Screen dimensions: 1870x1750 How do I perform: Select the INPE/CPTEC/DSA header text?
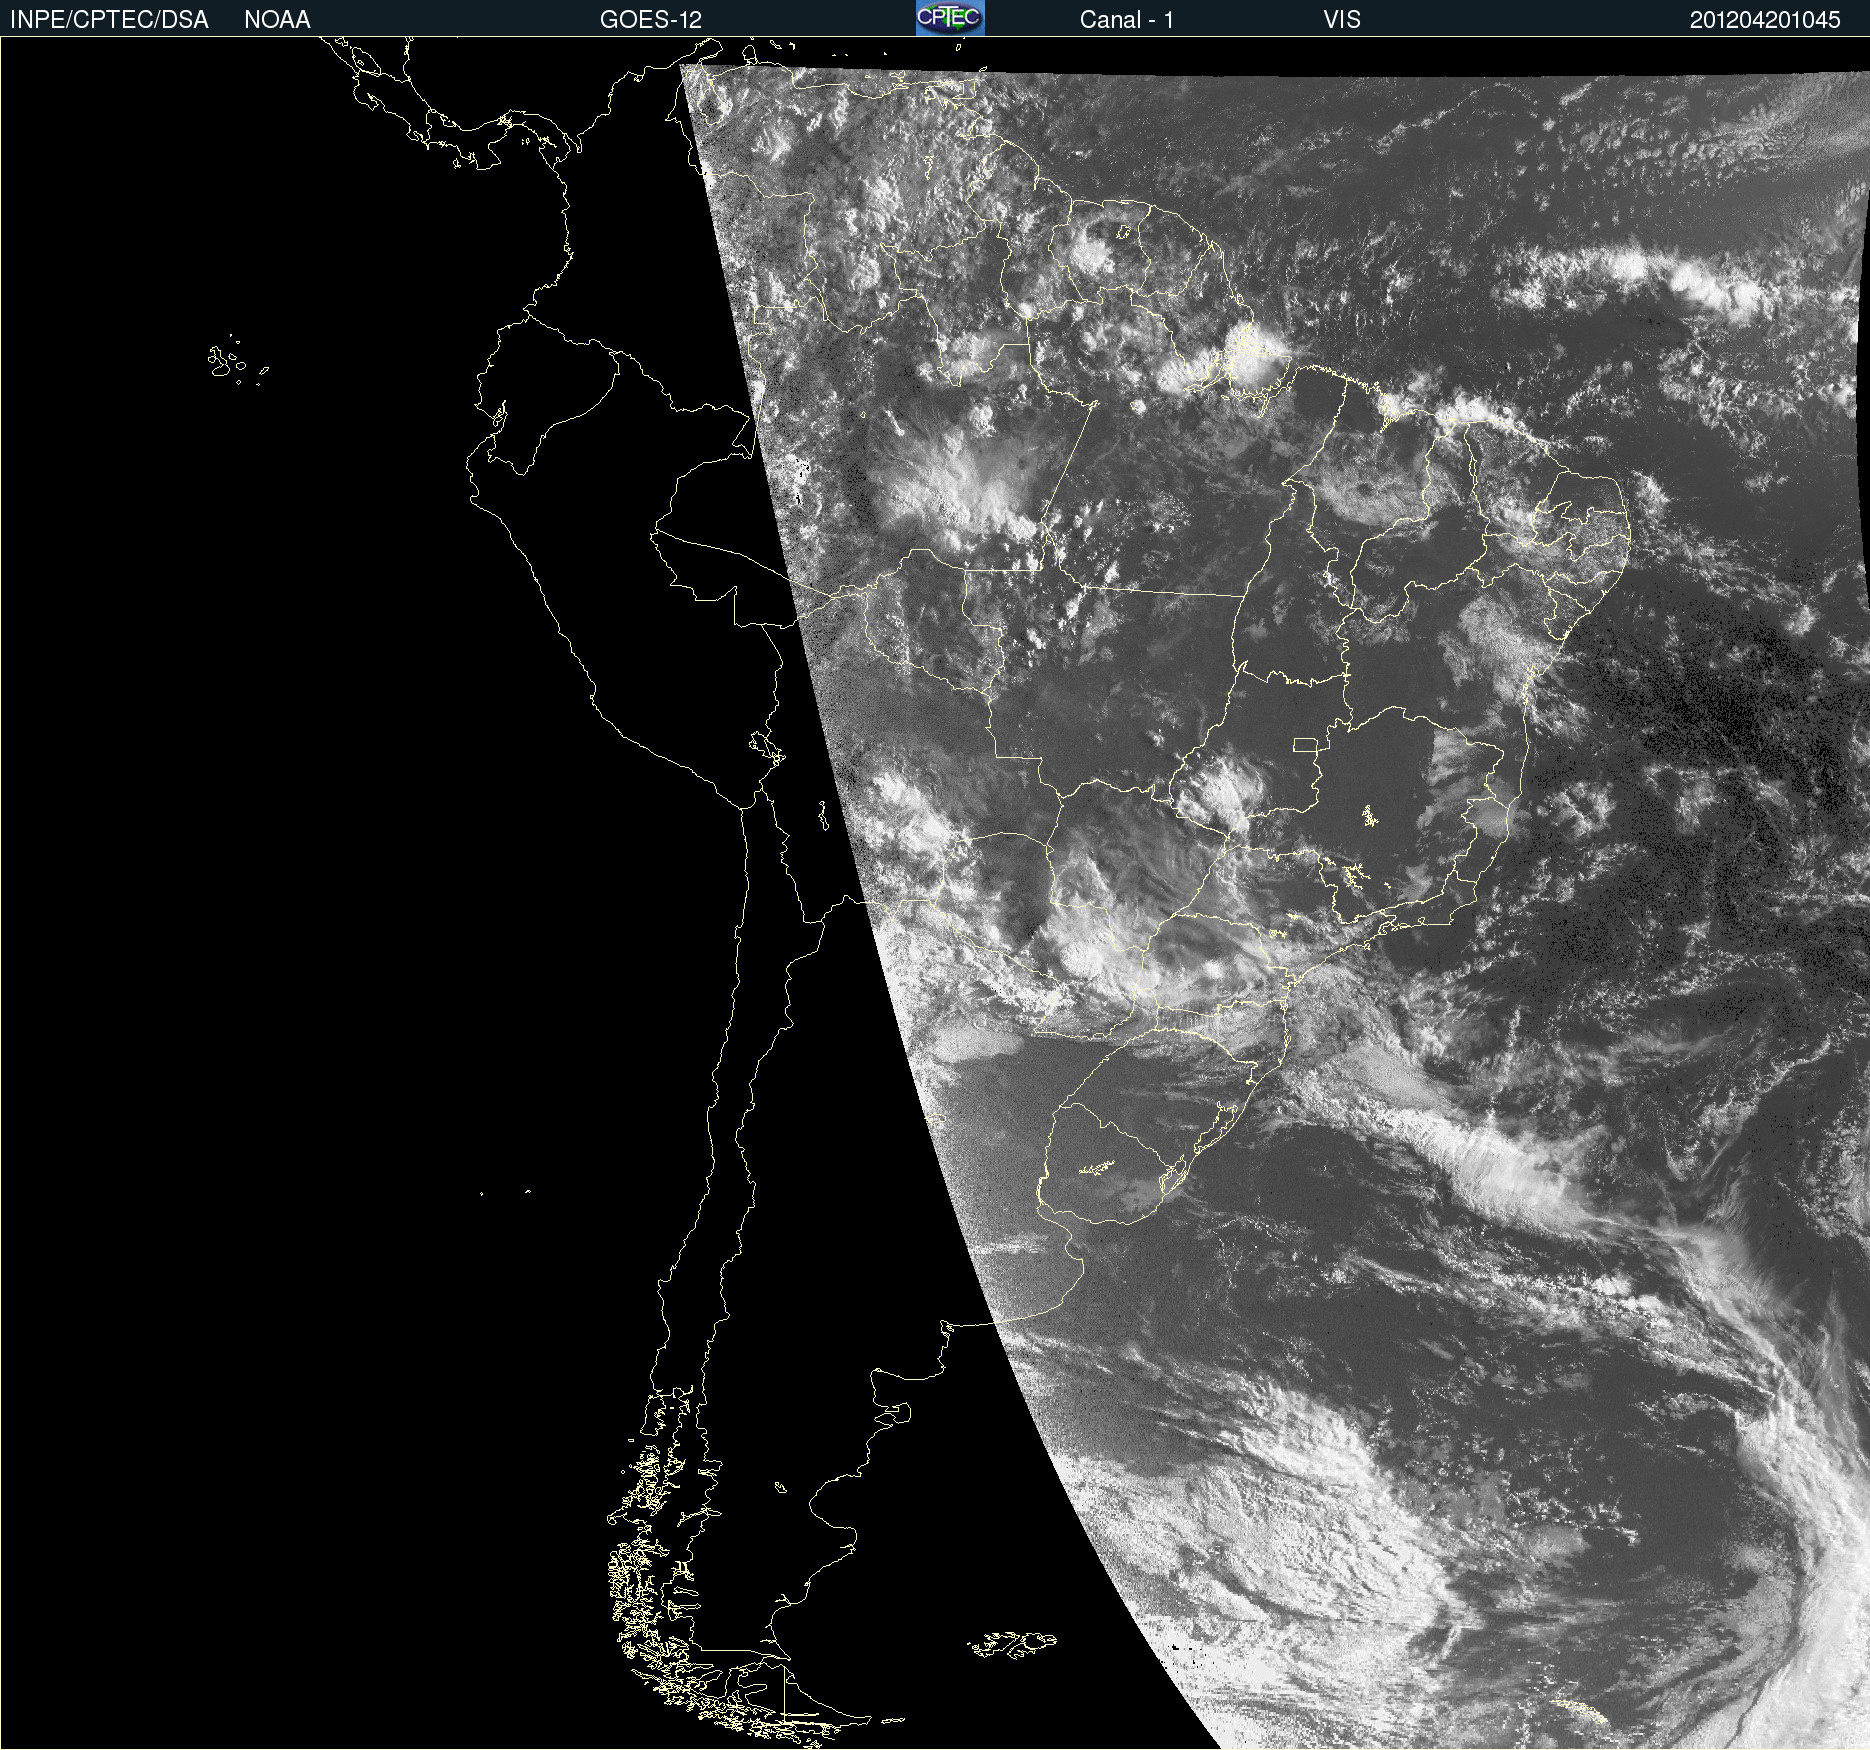(109, 20)
